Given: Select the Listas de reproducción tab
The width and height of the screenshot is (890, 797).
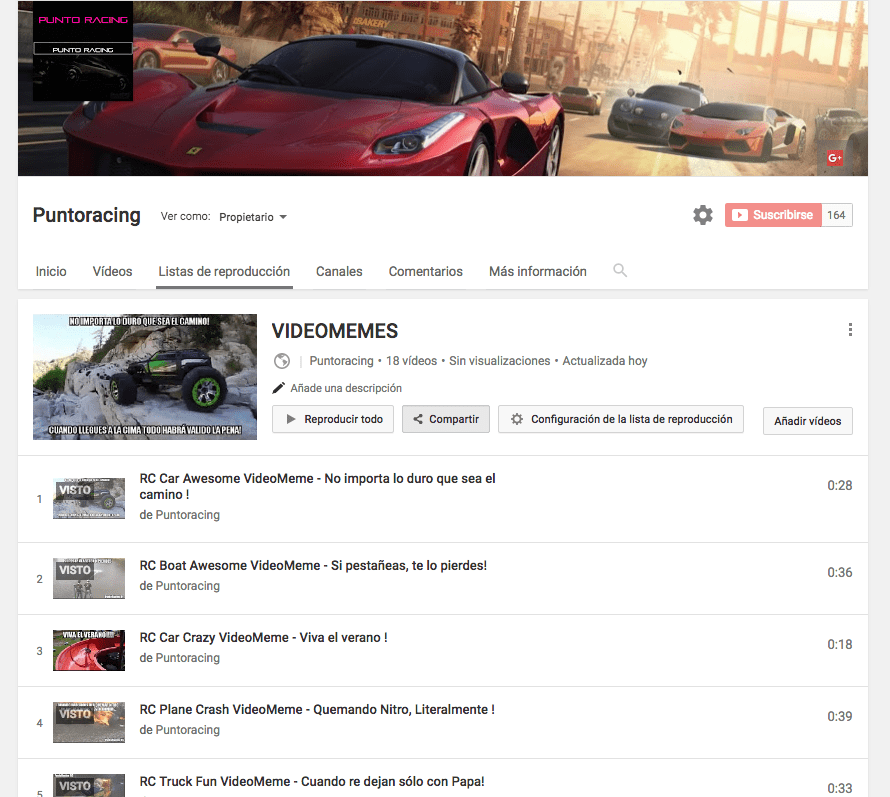Looking at the screenshot, I should click(224, 271).
